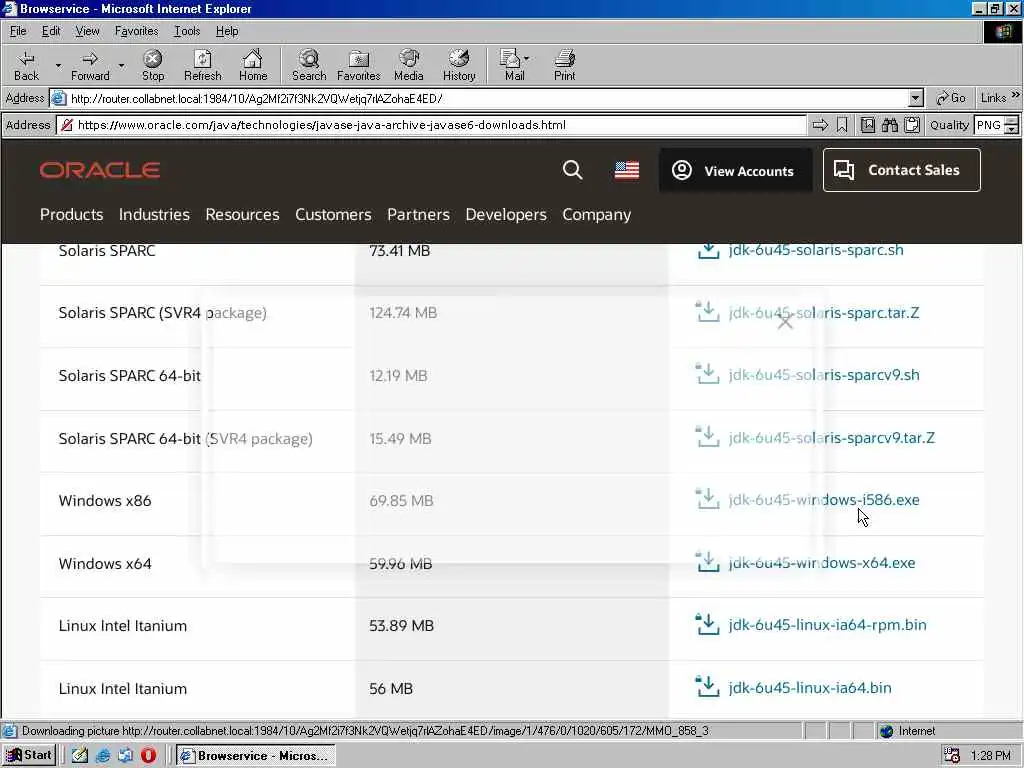
Task: Click the Oracle Resources nav item
Action: click(x=242, y=214)
